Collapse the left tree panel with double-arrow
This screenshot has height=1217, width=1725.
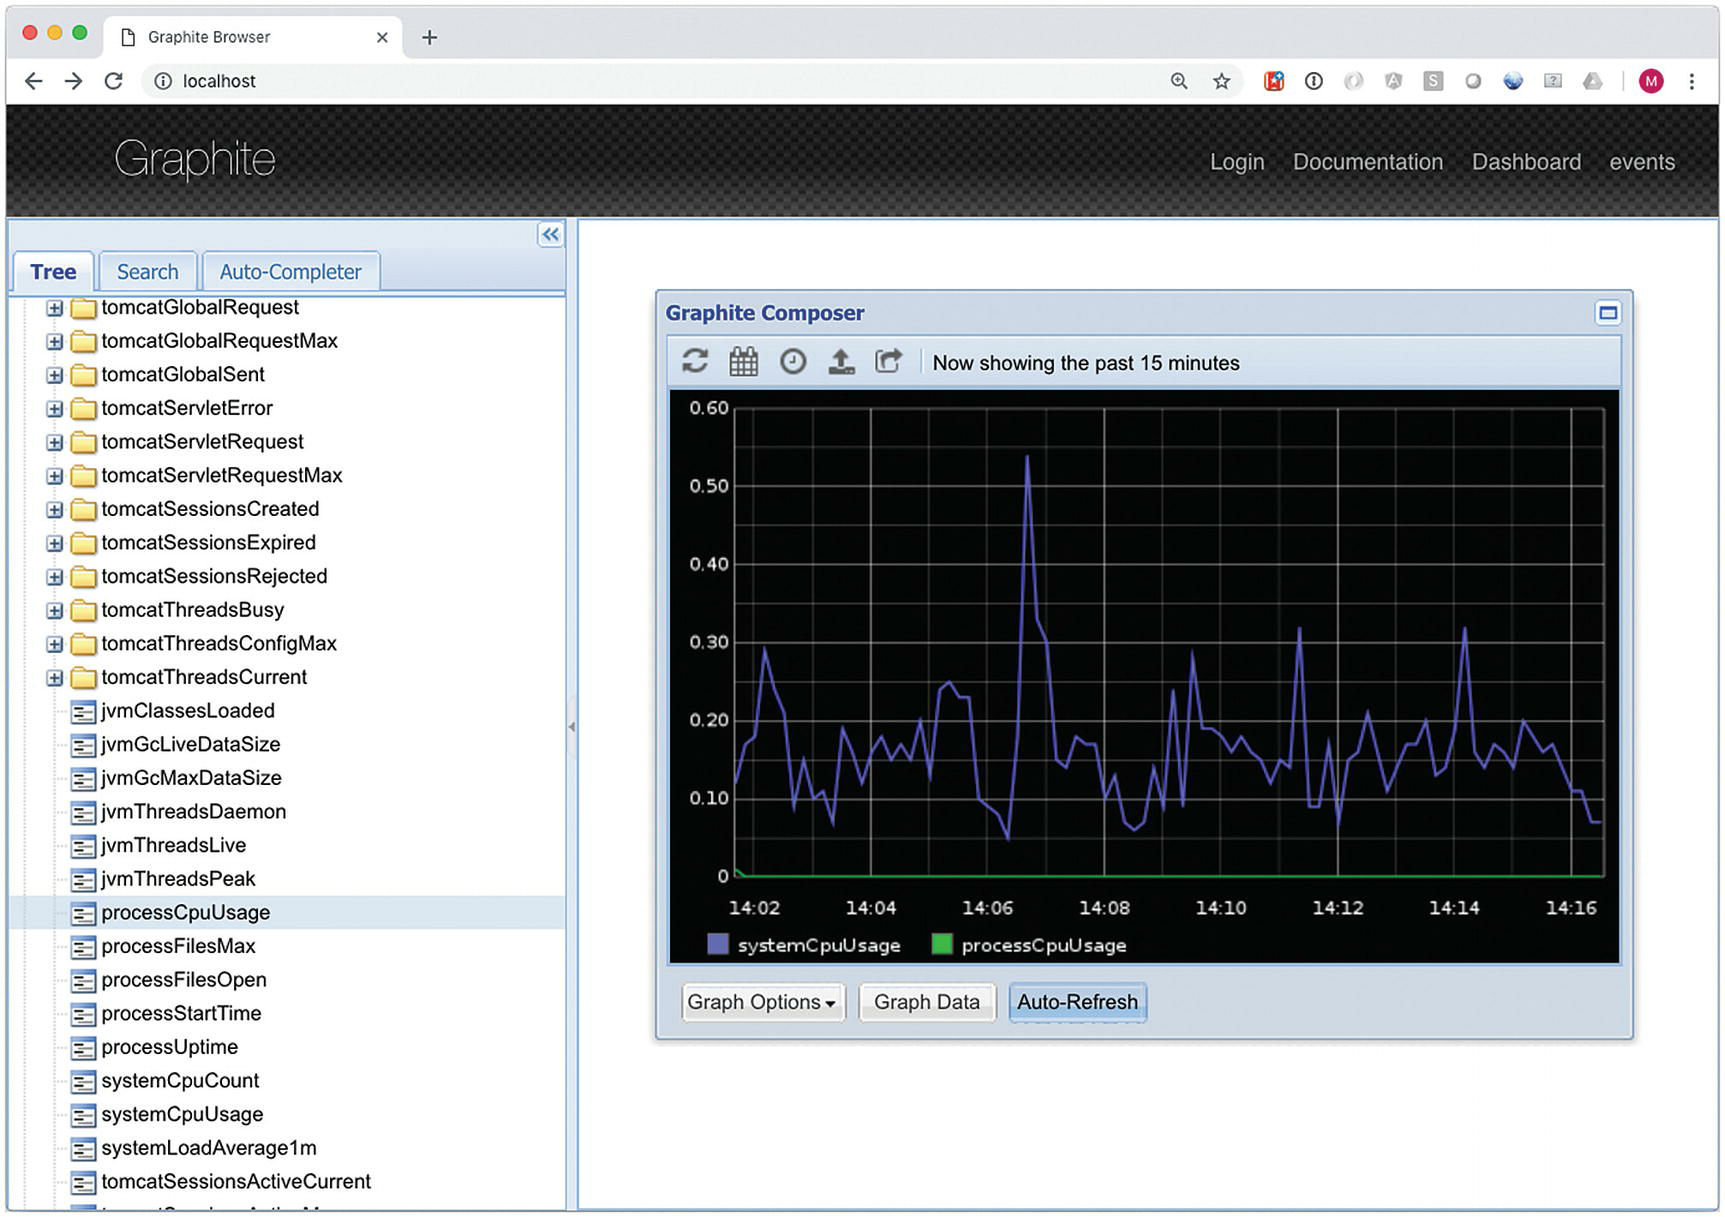(550, 235)
